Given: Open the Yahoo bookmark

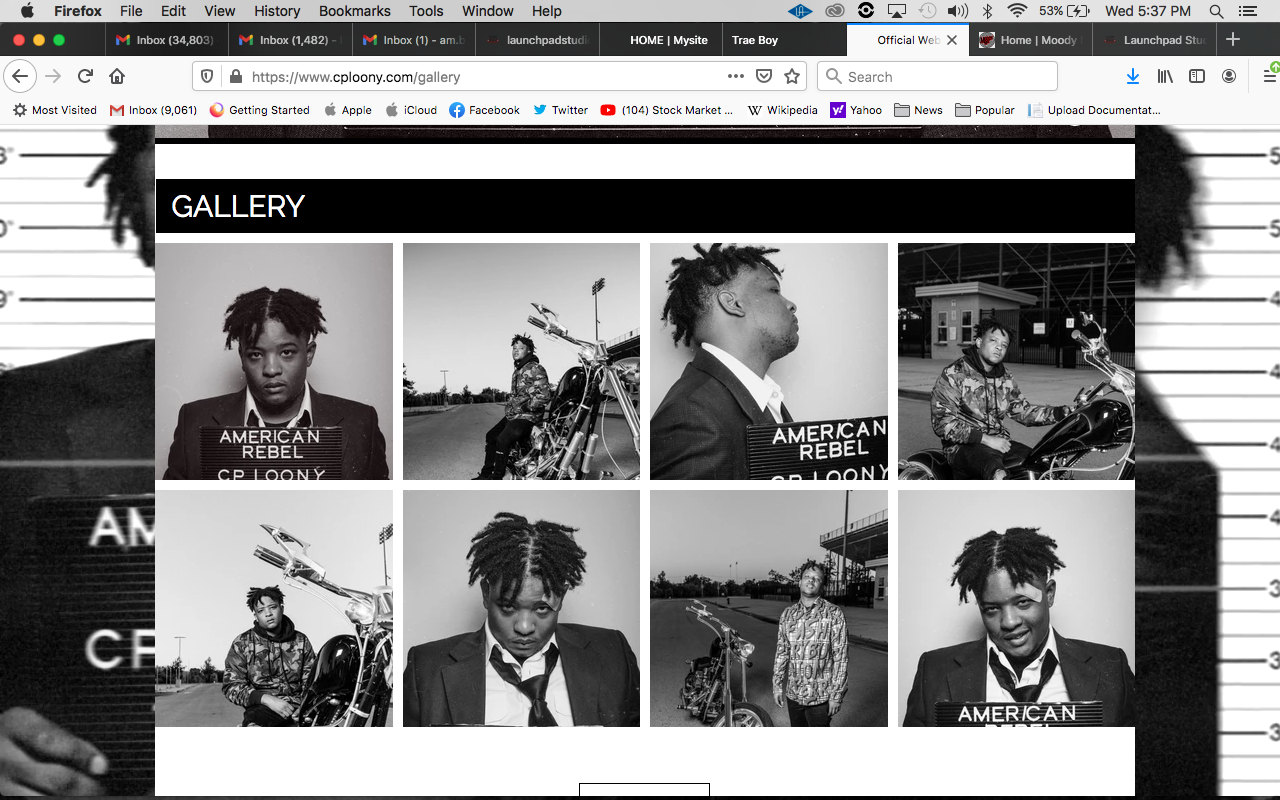Looking at the screenshot, I should coord(856,110).
